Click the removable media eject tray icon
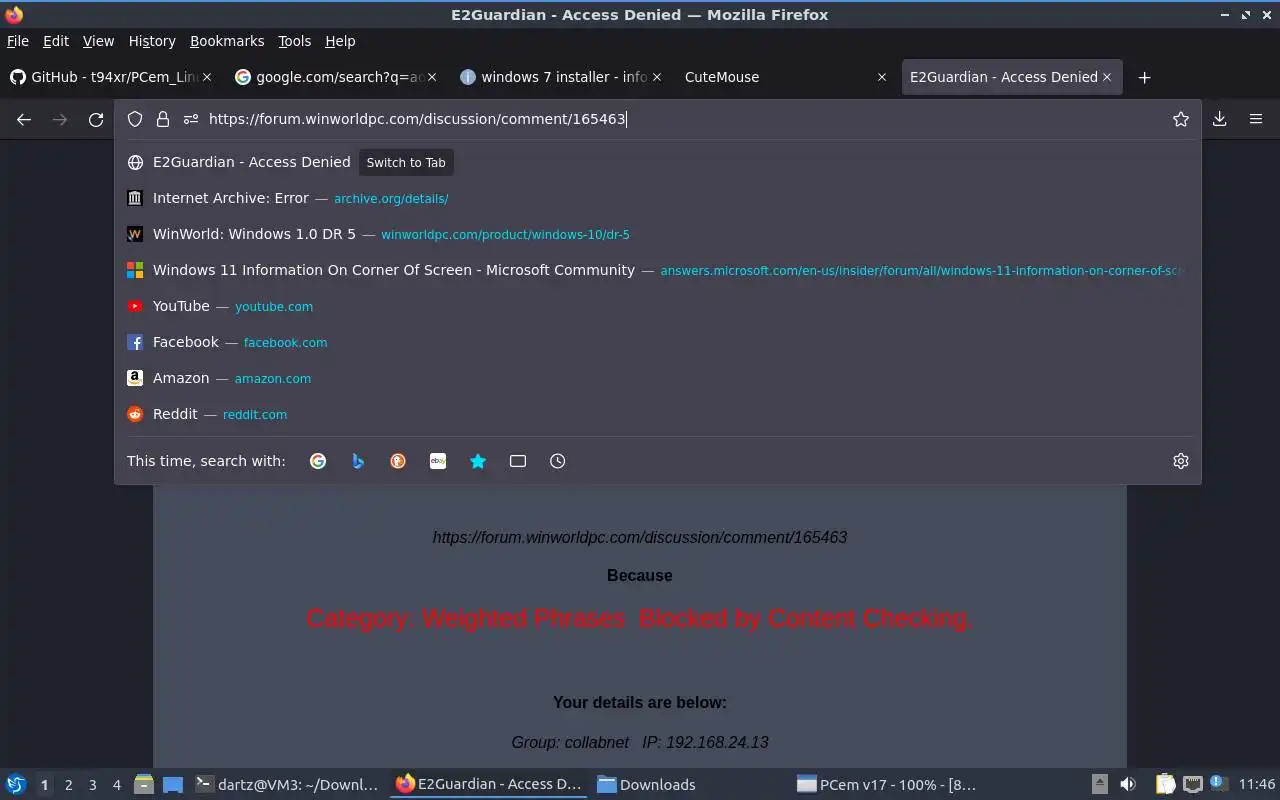The width and height of the screenshot is (1280, 800). tap(1099, 785)
